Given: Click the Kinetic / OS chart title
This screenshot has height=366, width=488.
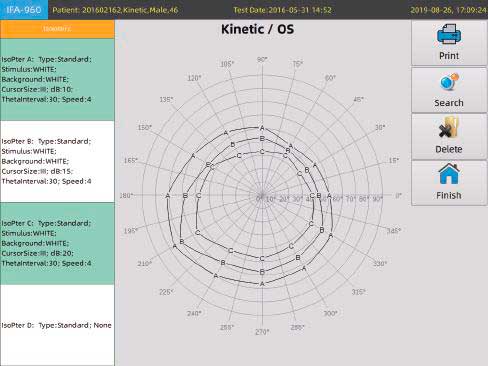Looking at the screenshot, I should 257,29.
